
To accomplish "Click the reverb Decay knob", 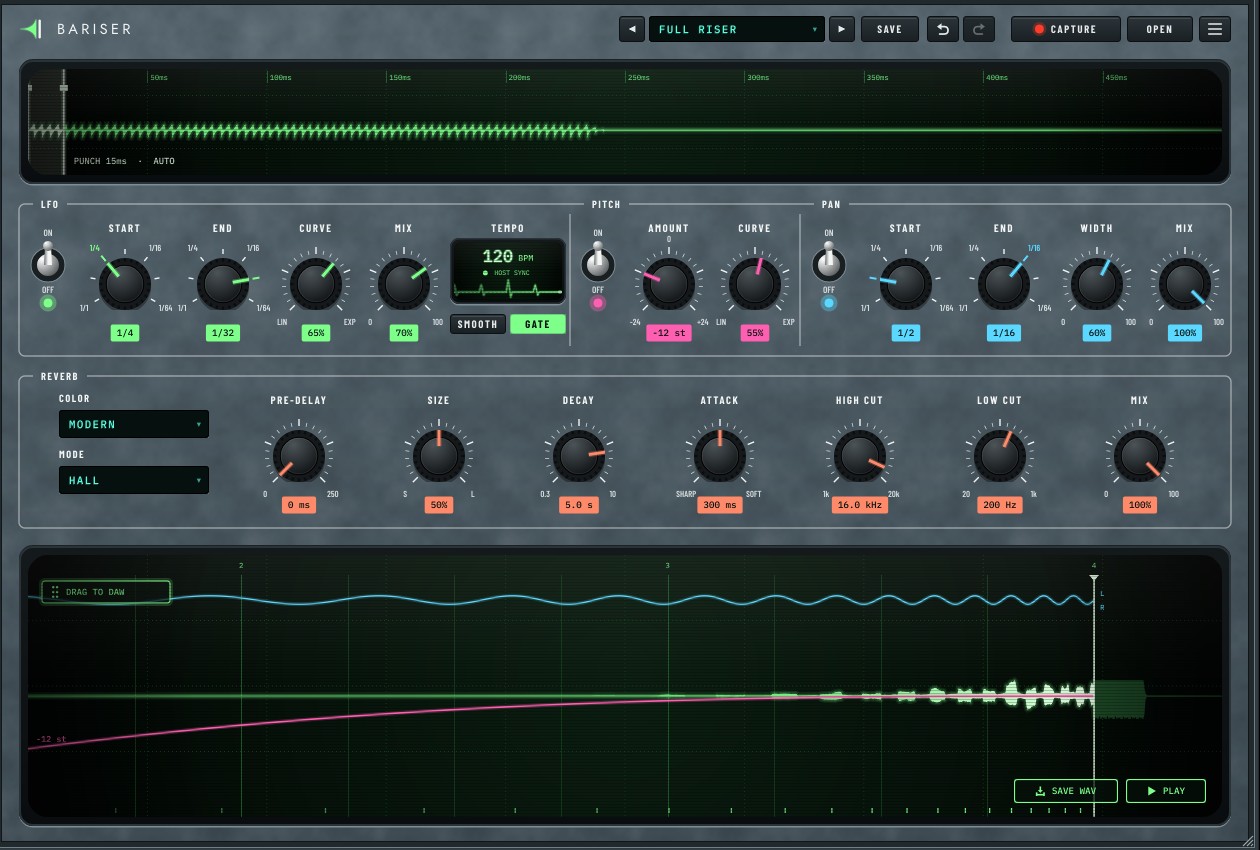I will coord(578,456).
